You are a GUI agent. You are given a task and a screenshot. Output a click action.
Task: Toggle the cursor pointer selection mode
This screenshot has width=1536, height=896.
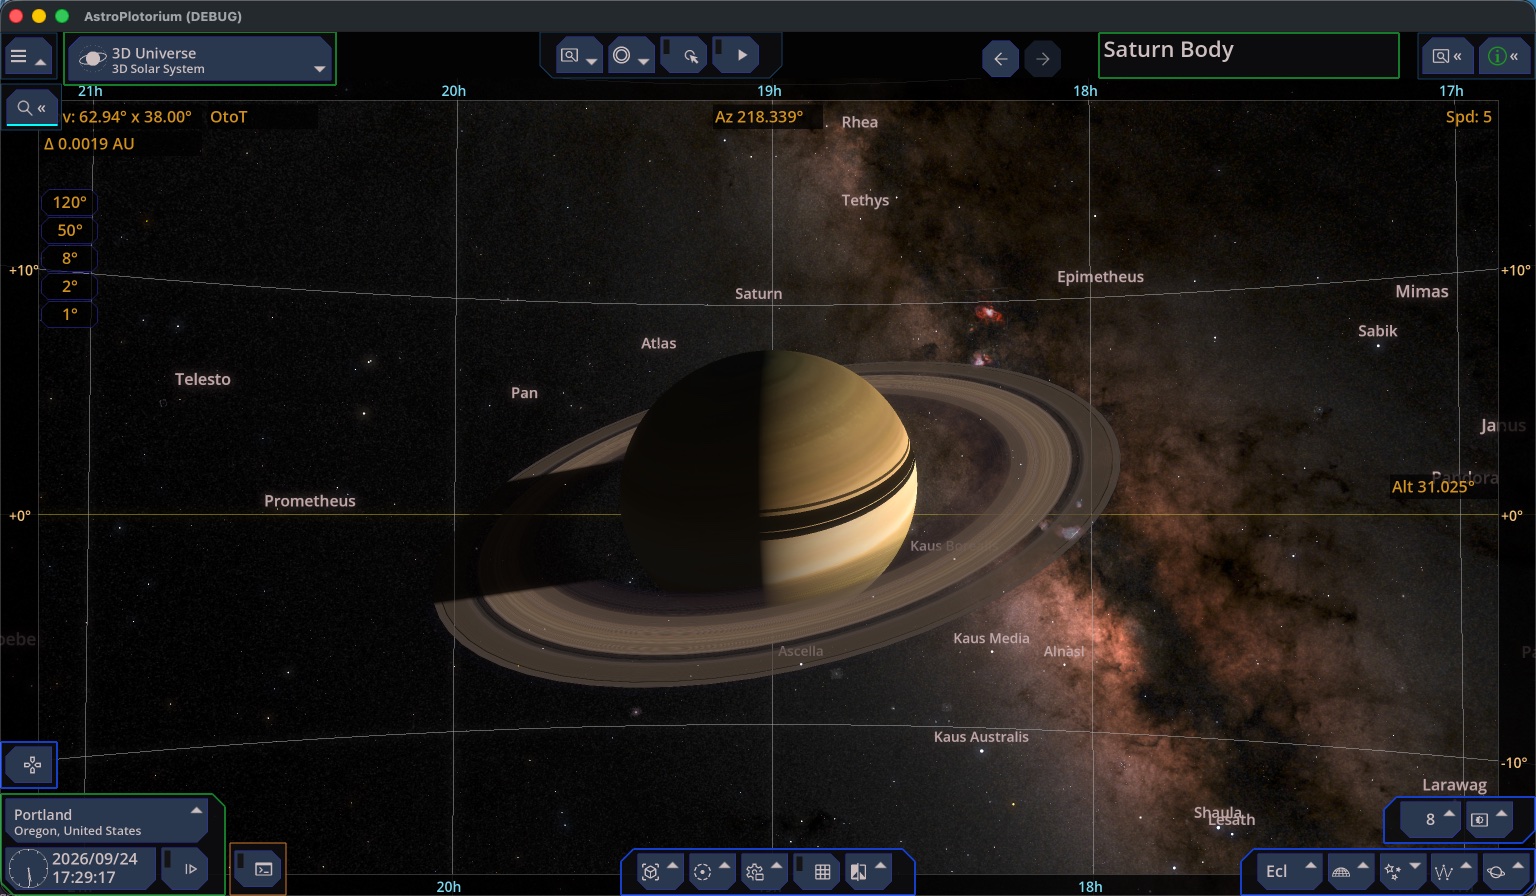(x=685, y=56)
